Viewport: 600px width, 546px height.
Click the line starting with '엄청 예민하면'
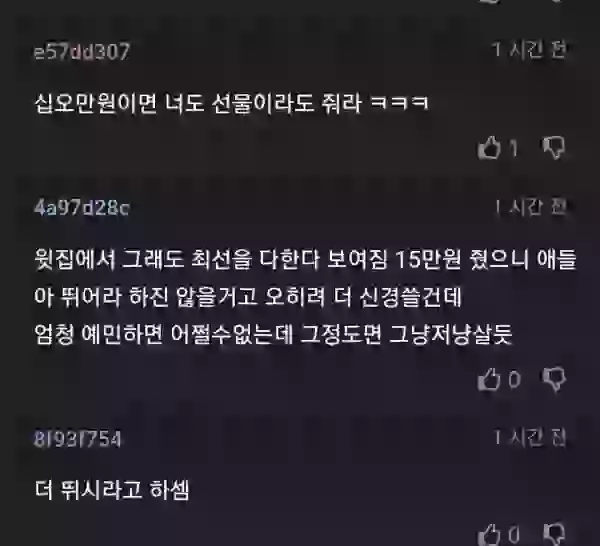[273, 334]
